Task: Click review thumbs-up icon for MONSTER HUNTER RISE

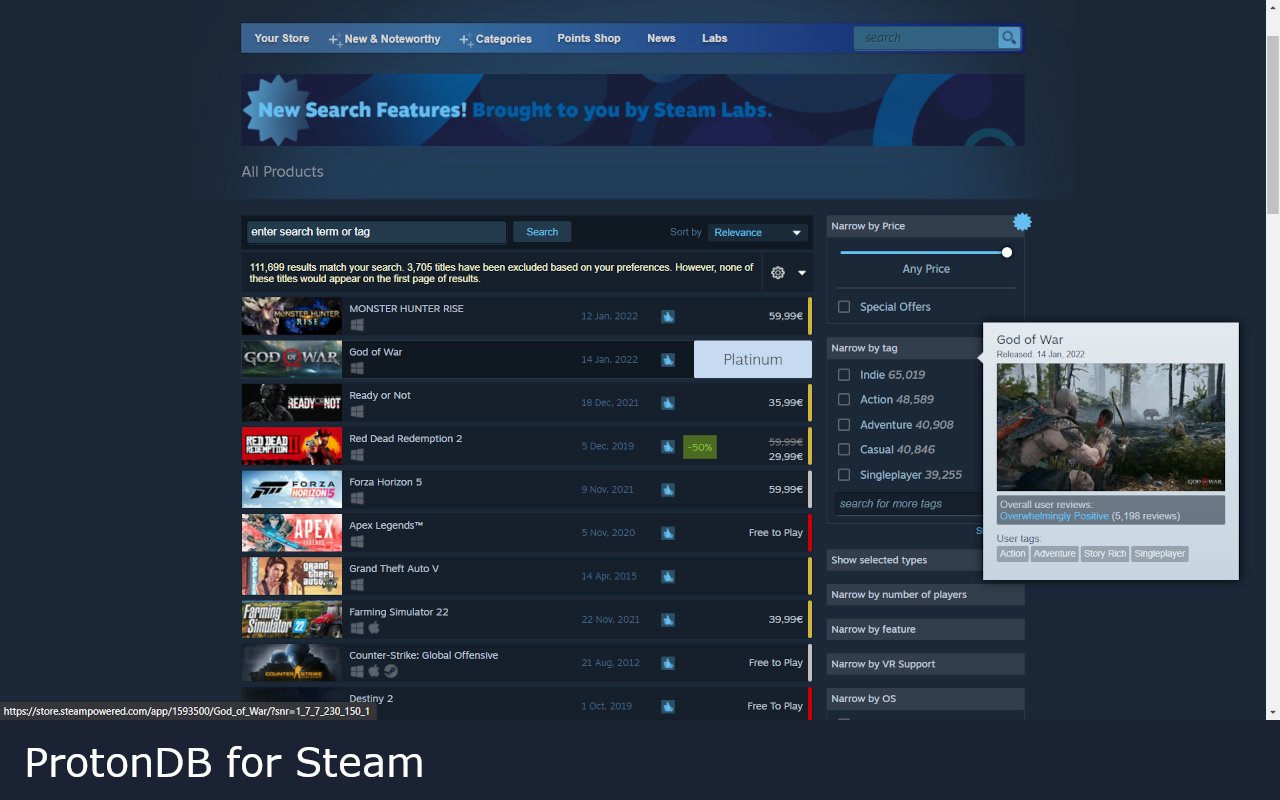Action: click(x=667, y=316)
